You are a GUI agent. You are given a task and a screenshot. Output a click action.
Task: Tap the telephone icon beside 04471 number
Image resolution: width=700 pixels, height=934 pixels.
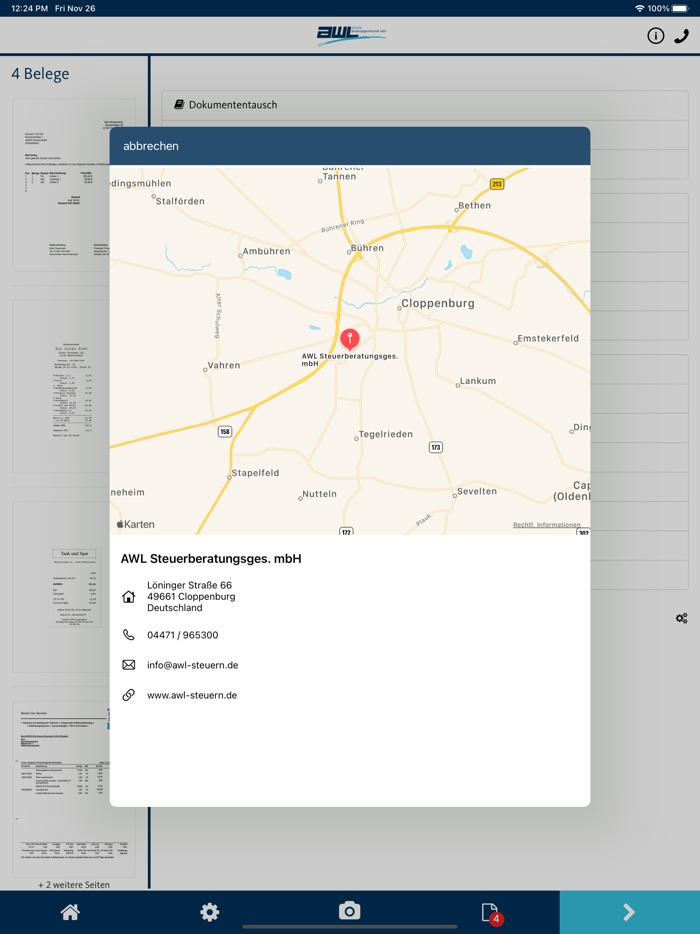coord(129,634)
